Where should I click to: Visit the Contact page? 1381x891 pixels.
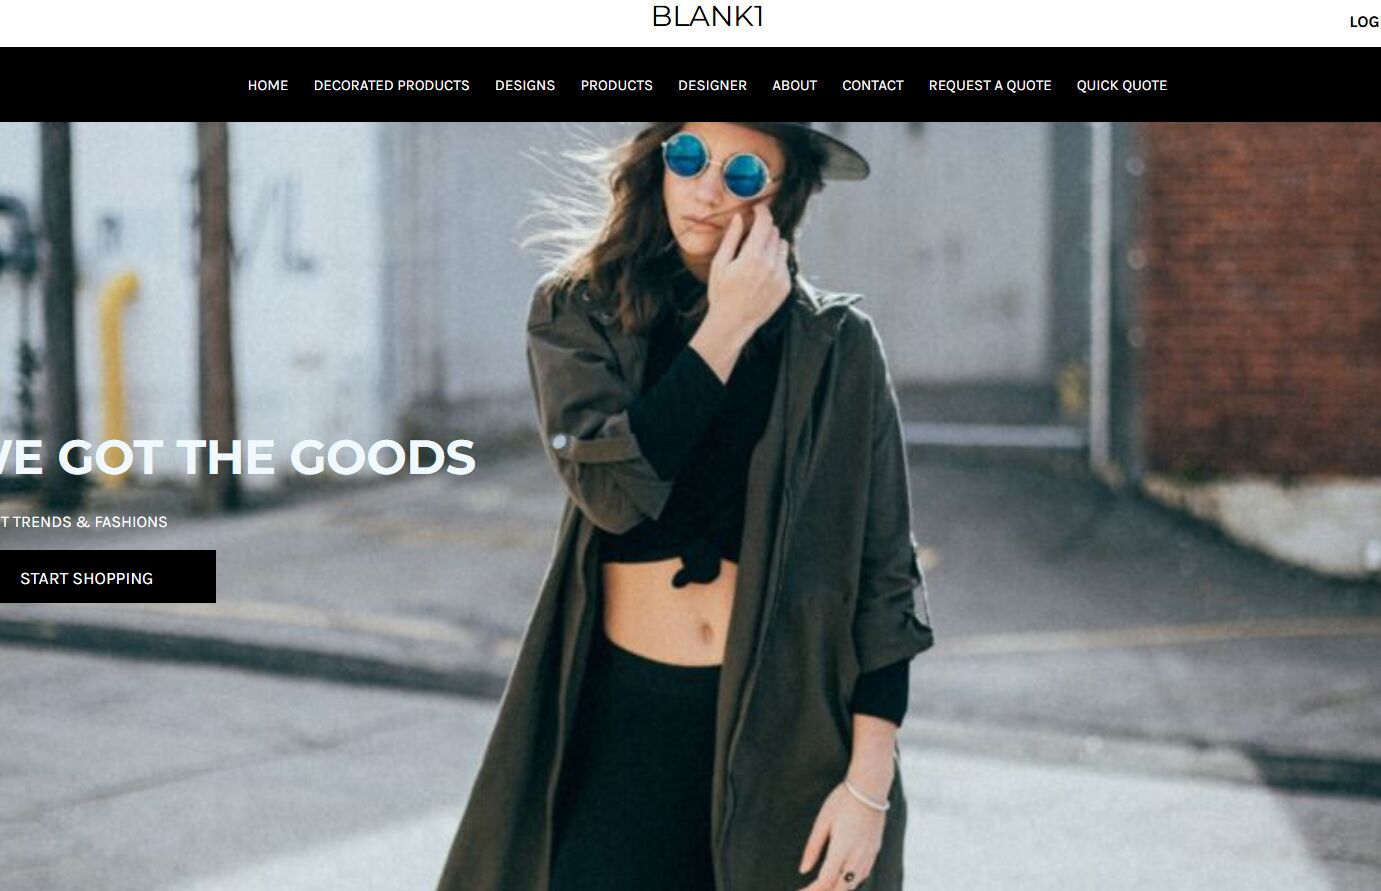tap(872, 85)
